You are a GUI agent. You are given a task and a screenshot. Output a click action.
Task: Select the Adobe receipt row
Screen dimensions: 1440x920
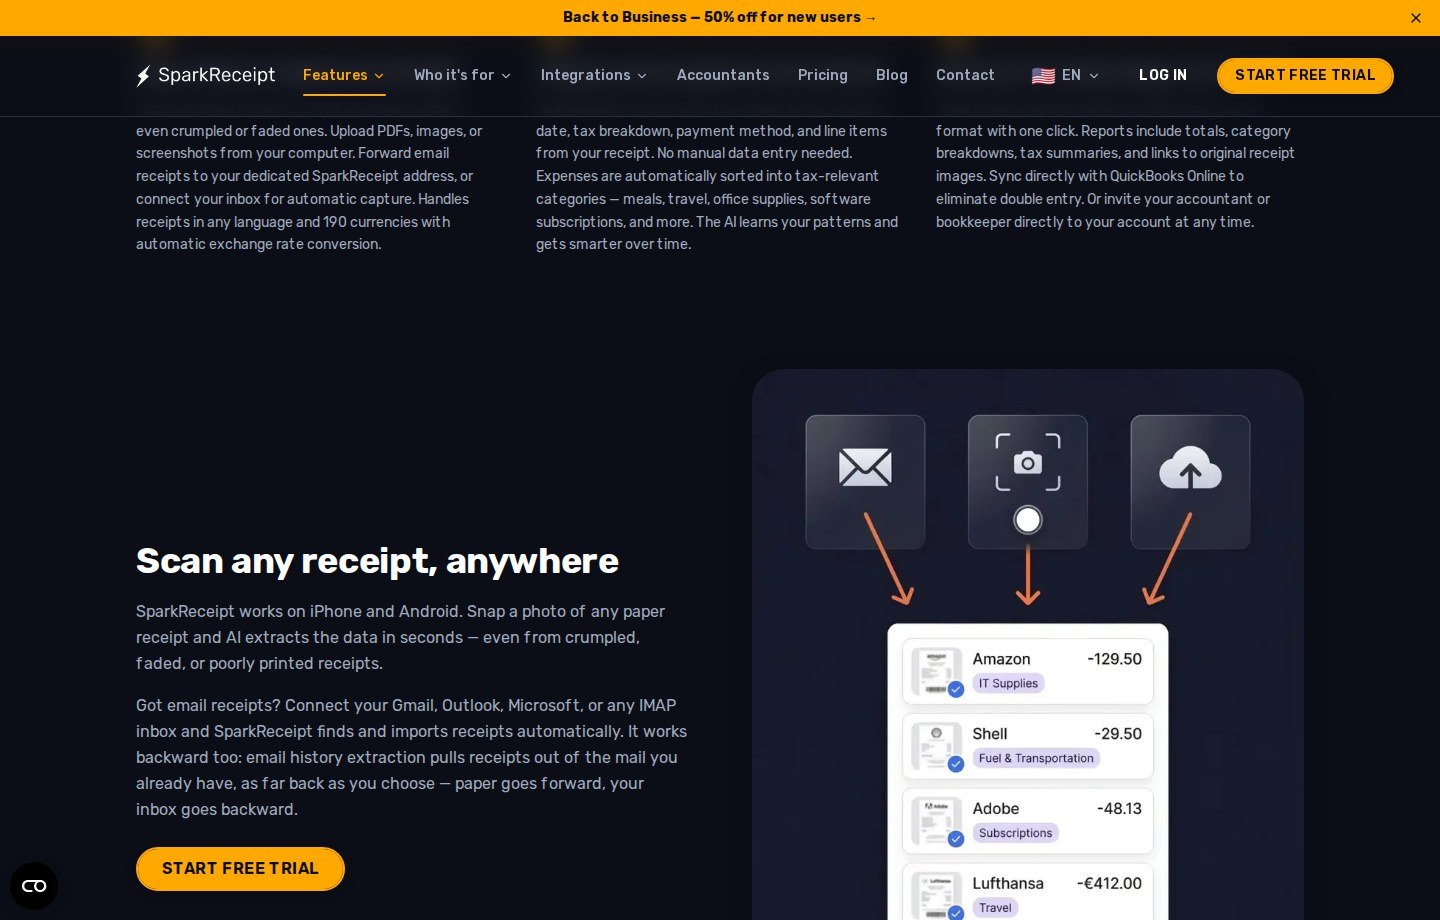tap(1028, 821)
